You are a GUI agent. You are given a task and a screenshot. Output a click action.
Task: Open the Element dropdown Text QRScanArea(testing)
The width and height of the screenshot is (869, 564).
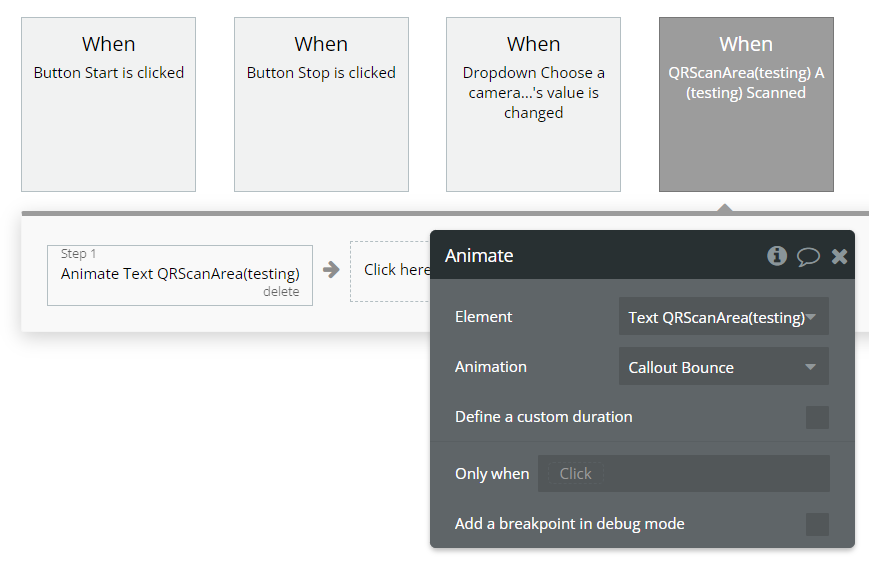click(723, 317)
